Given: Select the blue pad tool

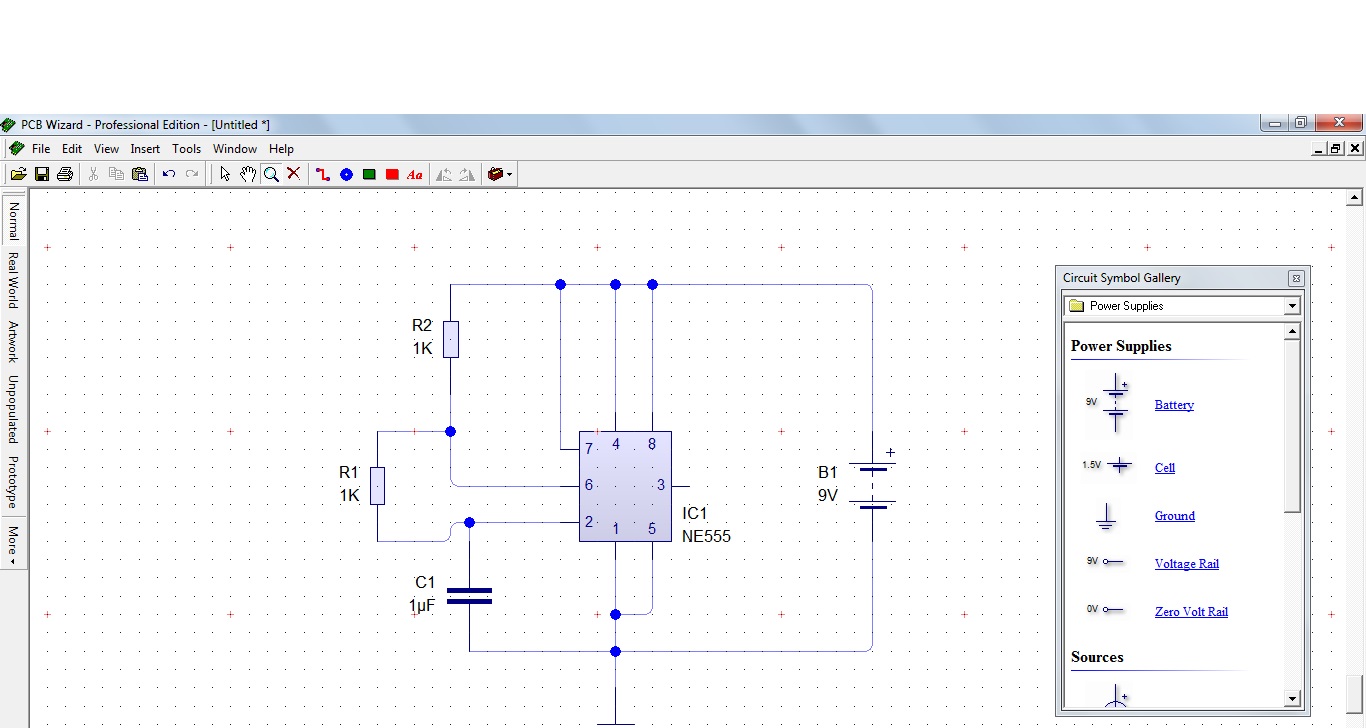Looking at the screenshot, I should tap(346, 174).
